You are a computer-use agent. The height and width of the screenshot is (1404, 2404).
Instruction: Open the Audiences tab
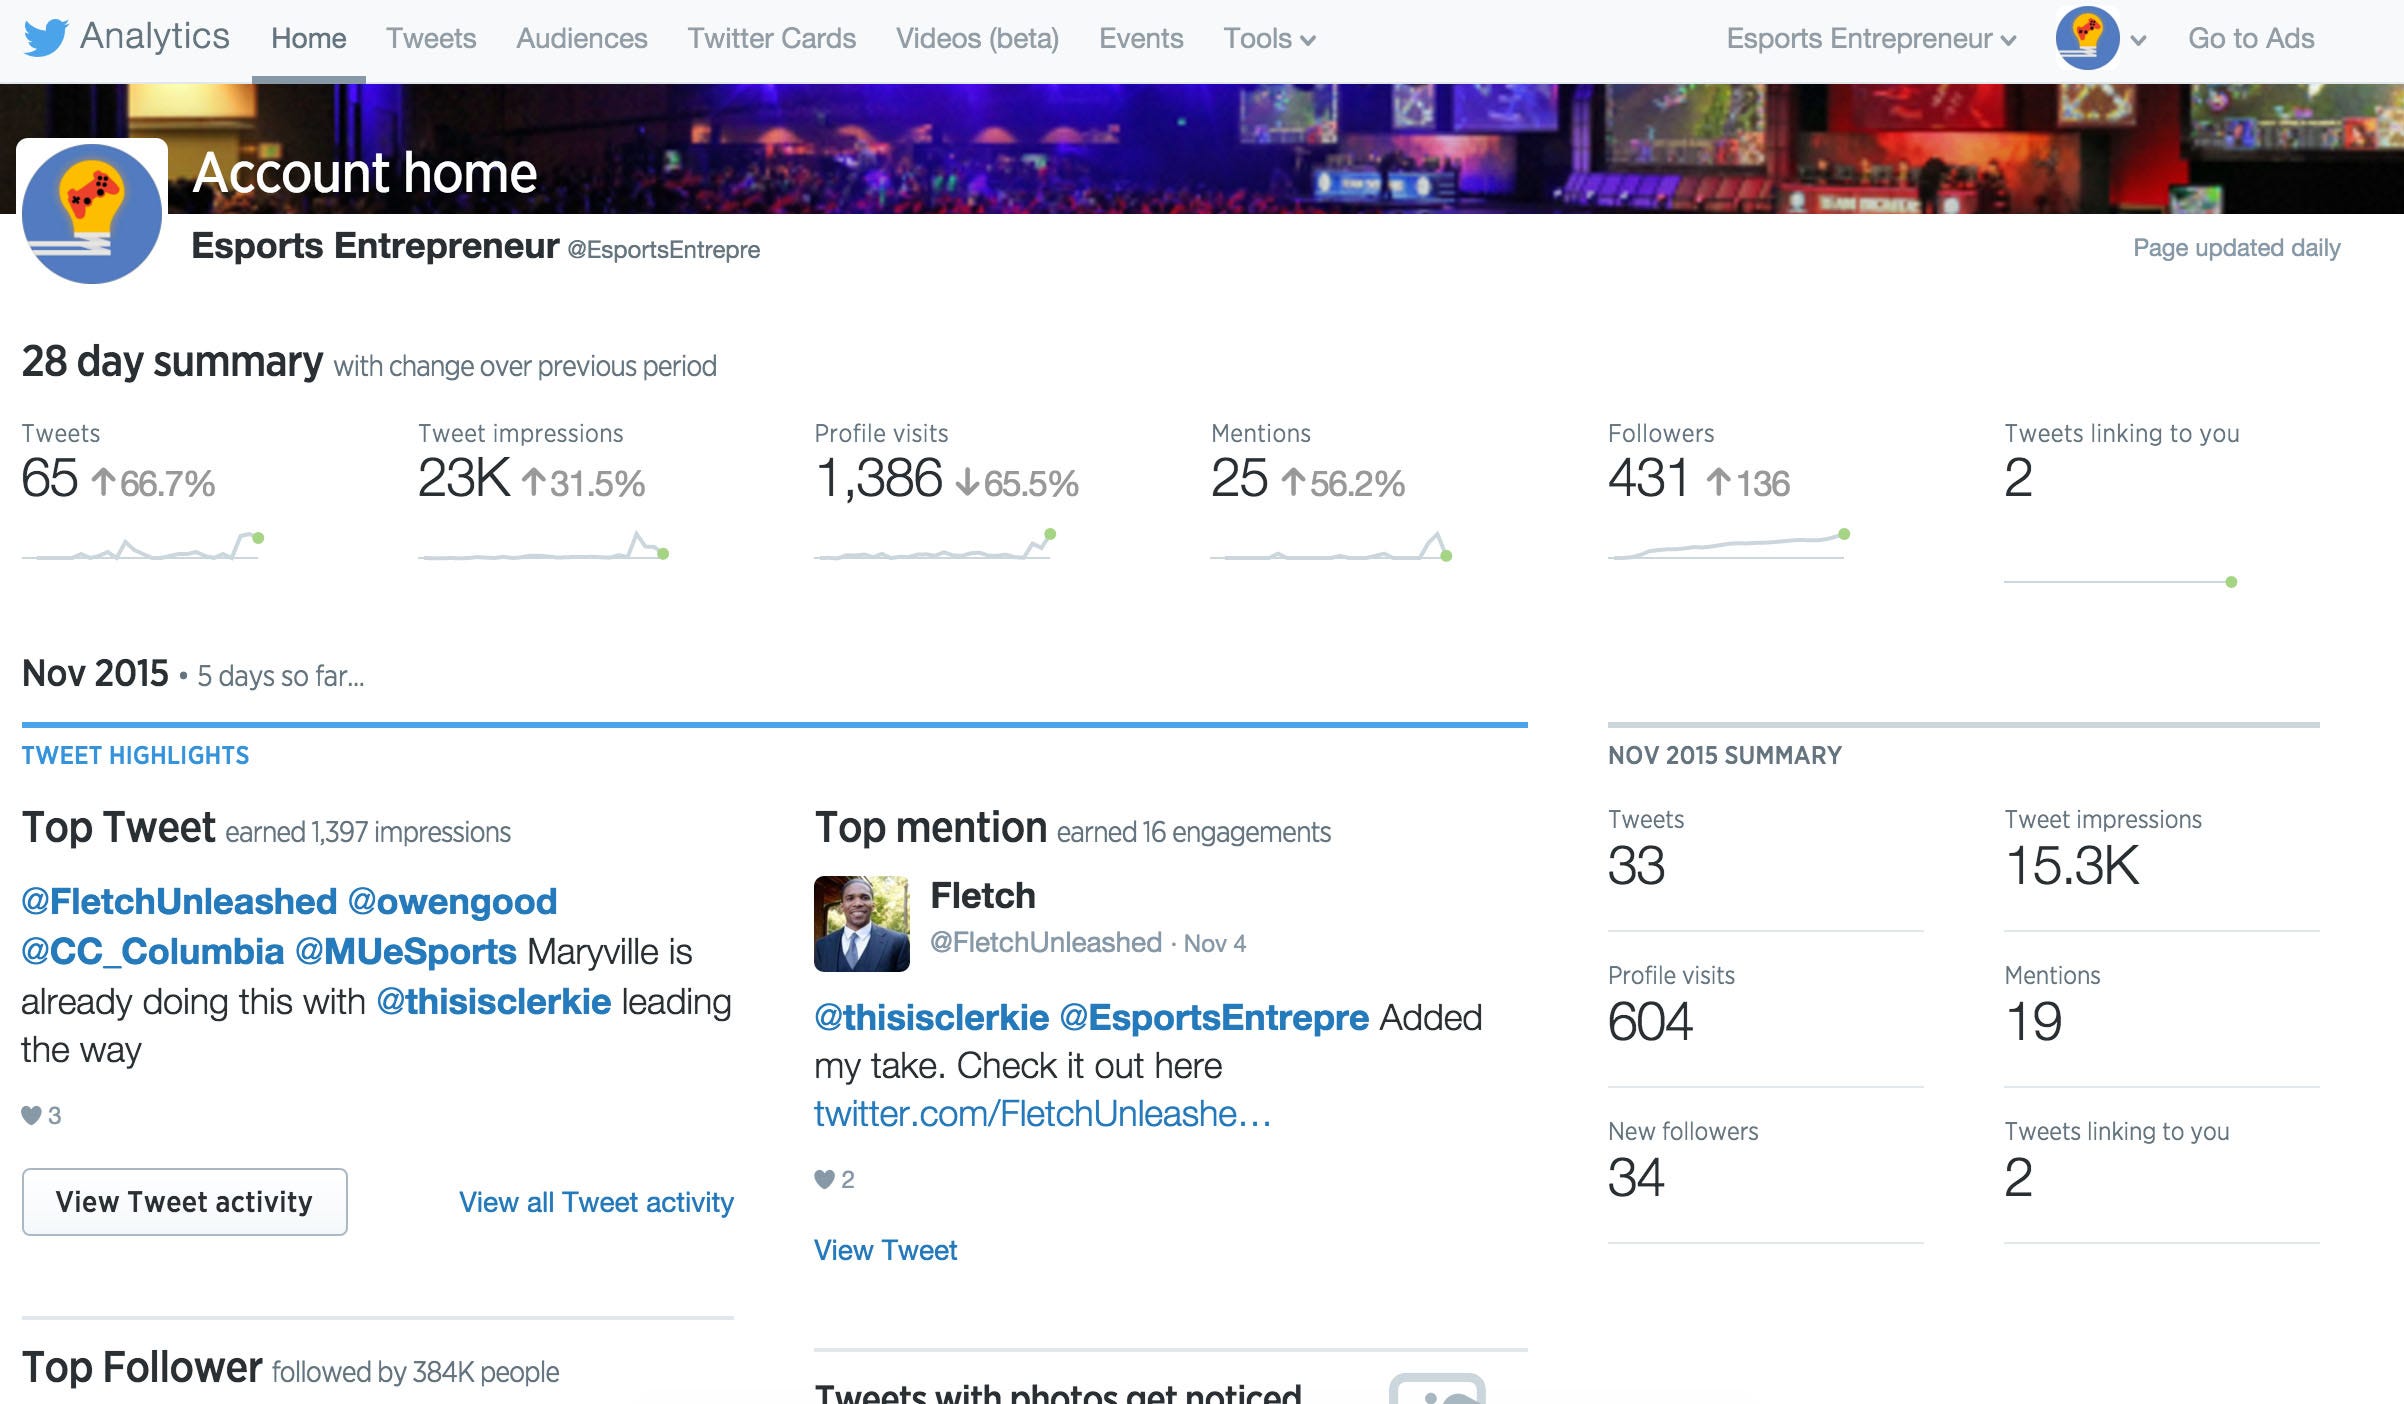581,39
